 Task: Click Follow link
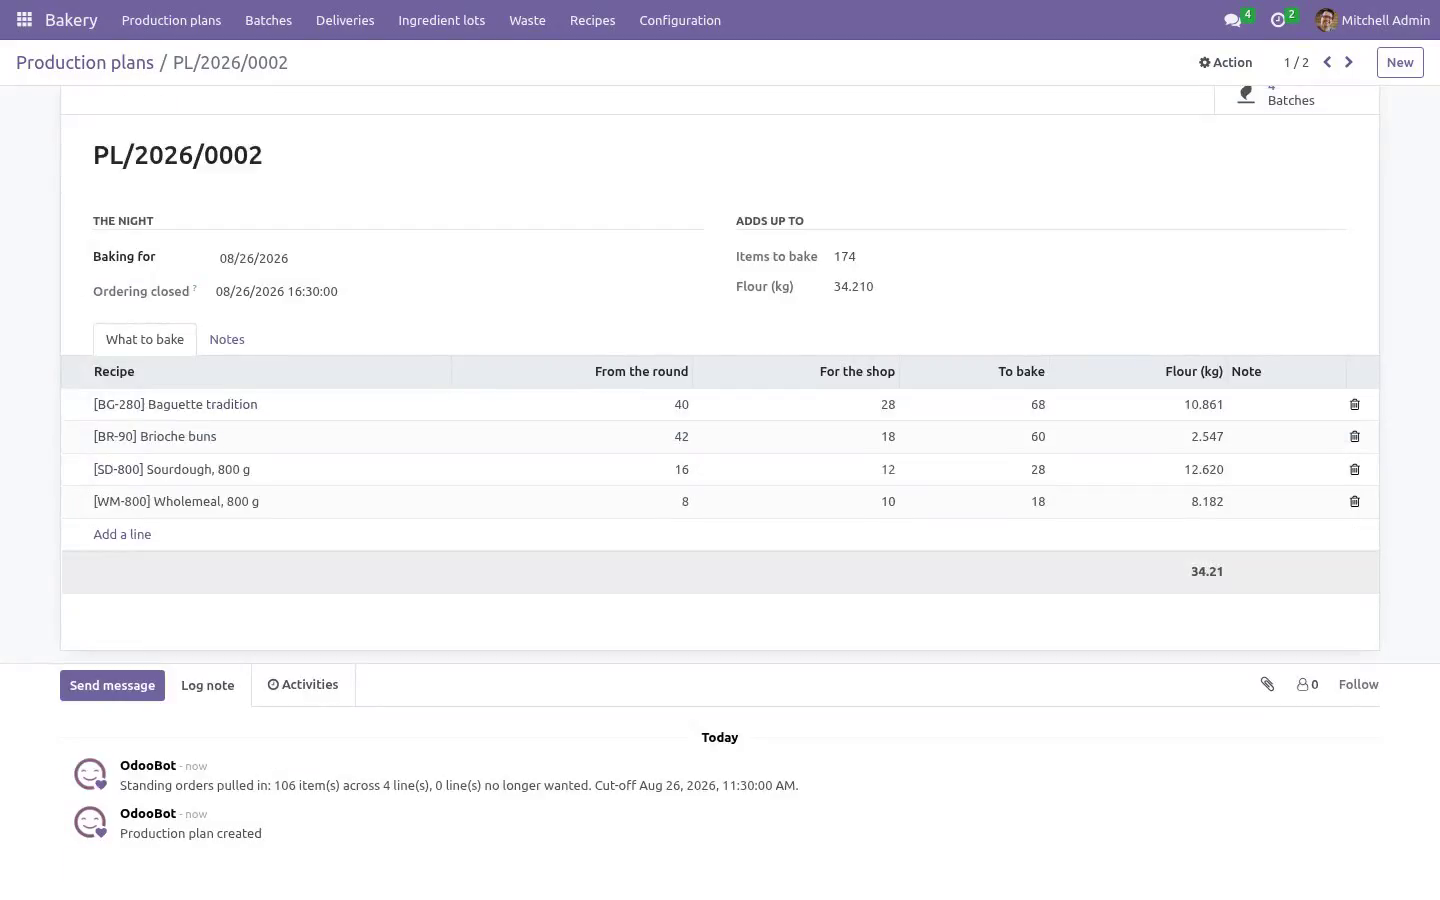tap(1358, 685)
